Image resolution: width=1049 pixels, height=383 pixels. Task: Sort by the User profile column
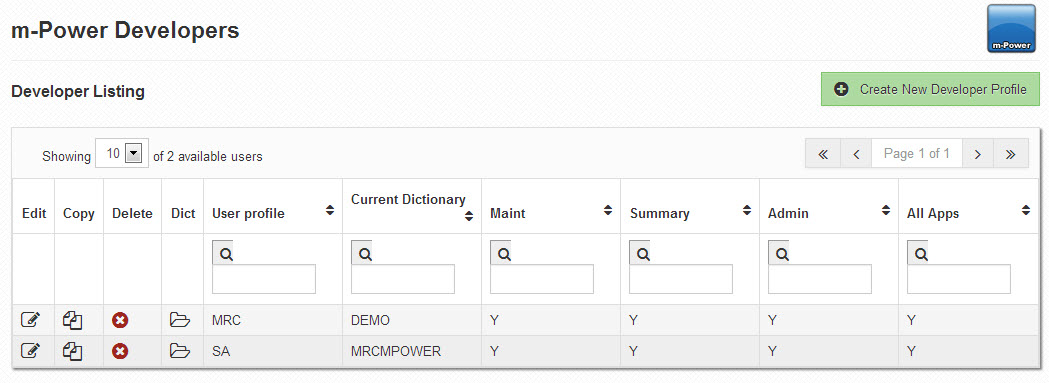click(330, 210)
